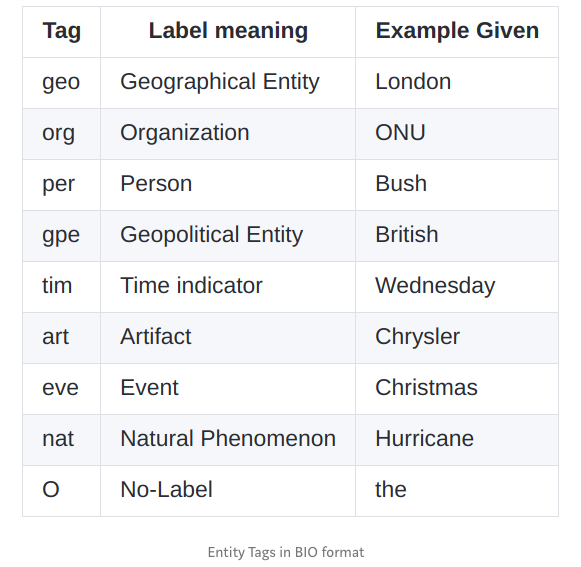
Task: Select the No-Label cell
Action: (x=228, y=491)
